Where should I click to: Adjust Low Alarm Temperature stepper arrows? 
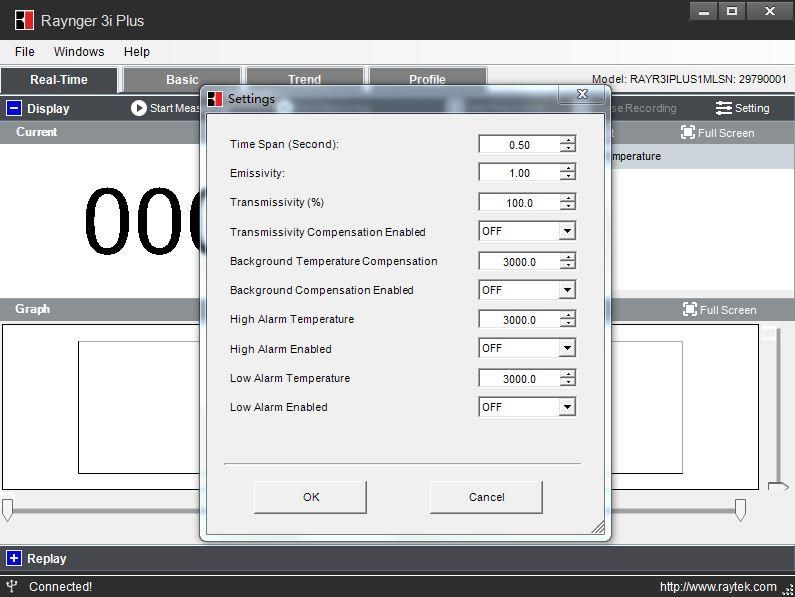[x=568, y=379]
